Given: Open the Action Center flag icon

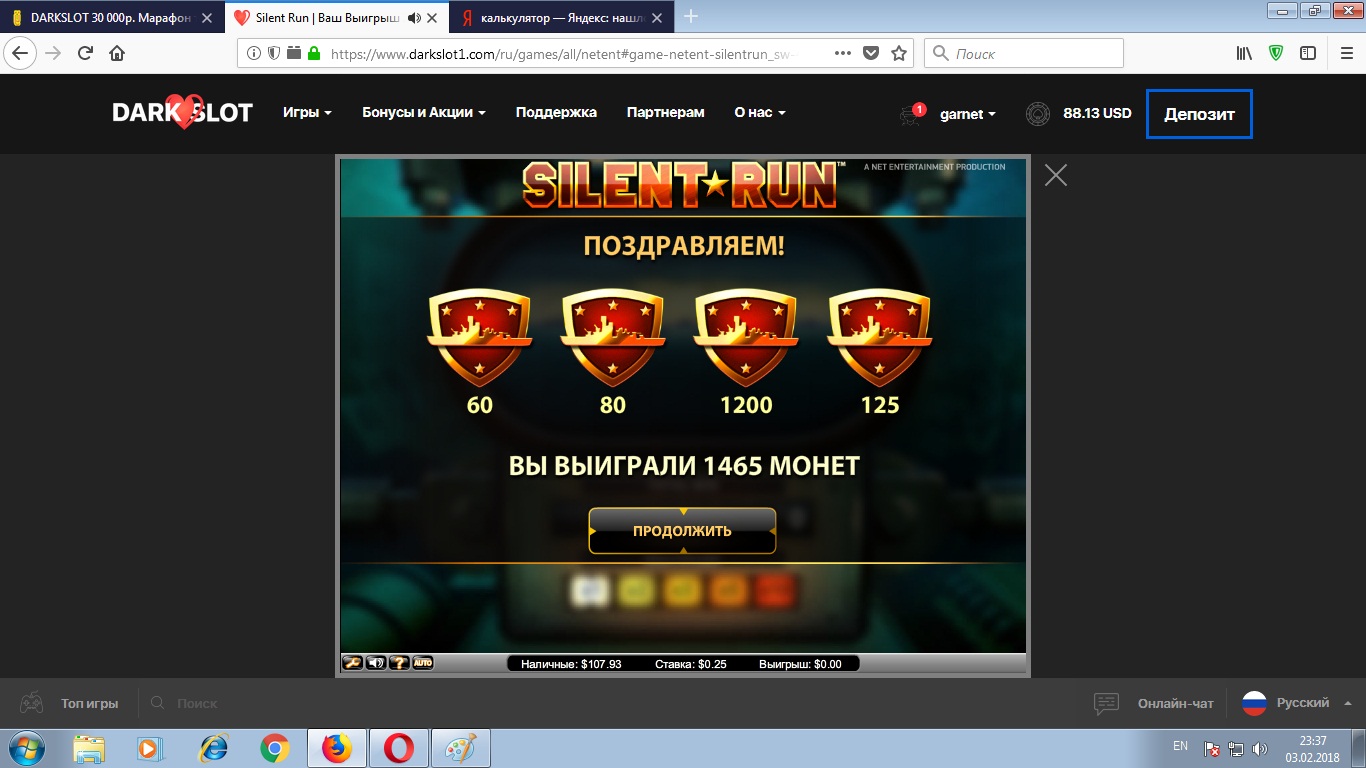Looking at the screenshot, I should pyautogui.click(x=1212, y=748).
